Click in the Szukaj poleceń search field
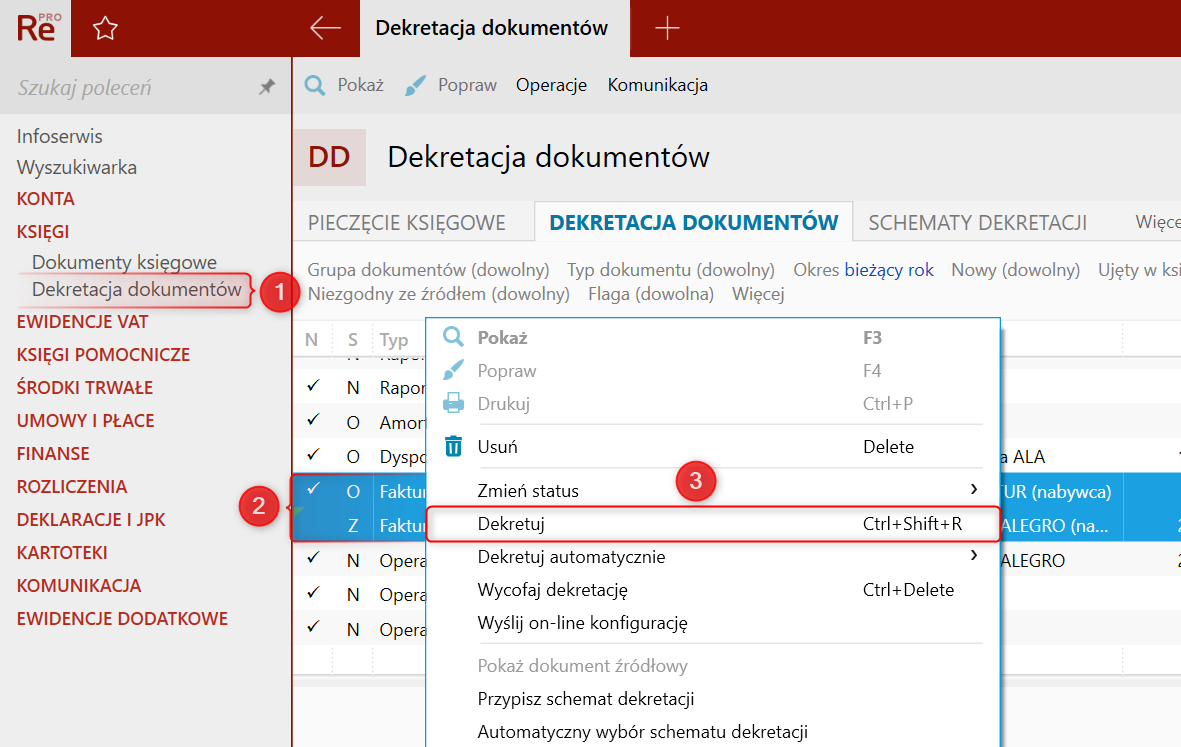This screenshot has width=1181, height=747. (x=128, y=87)
